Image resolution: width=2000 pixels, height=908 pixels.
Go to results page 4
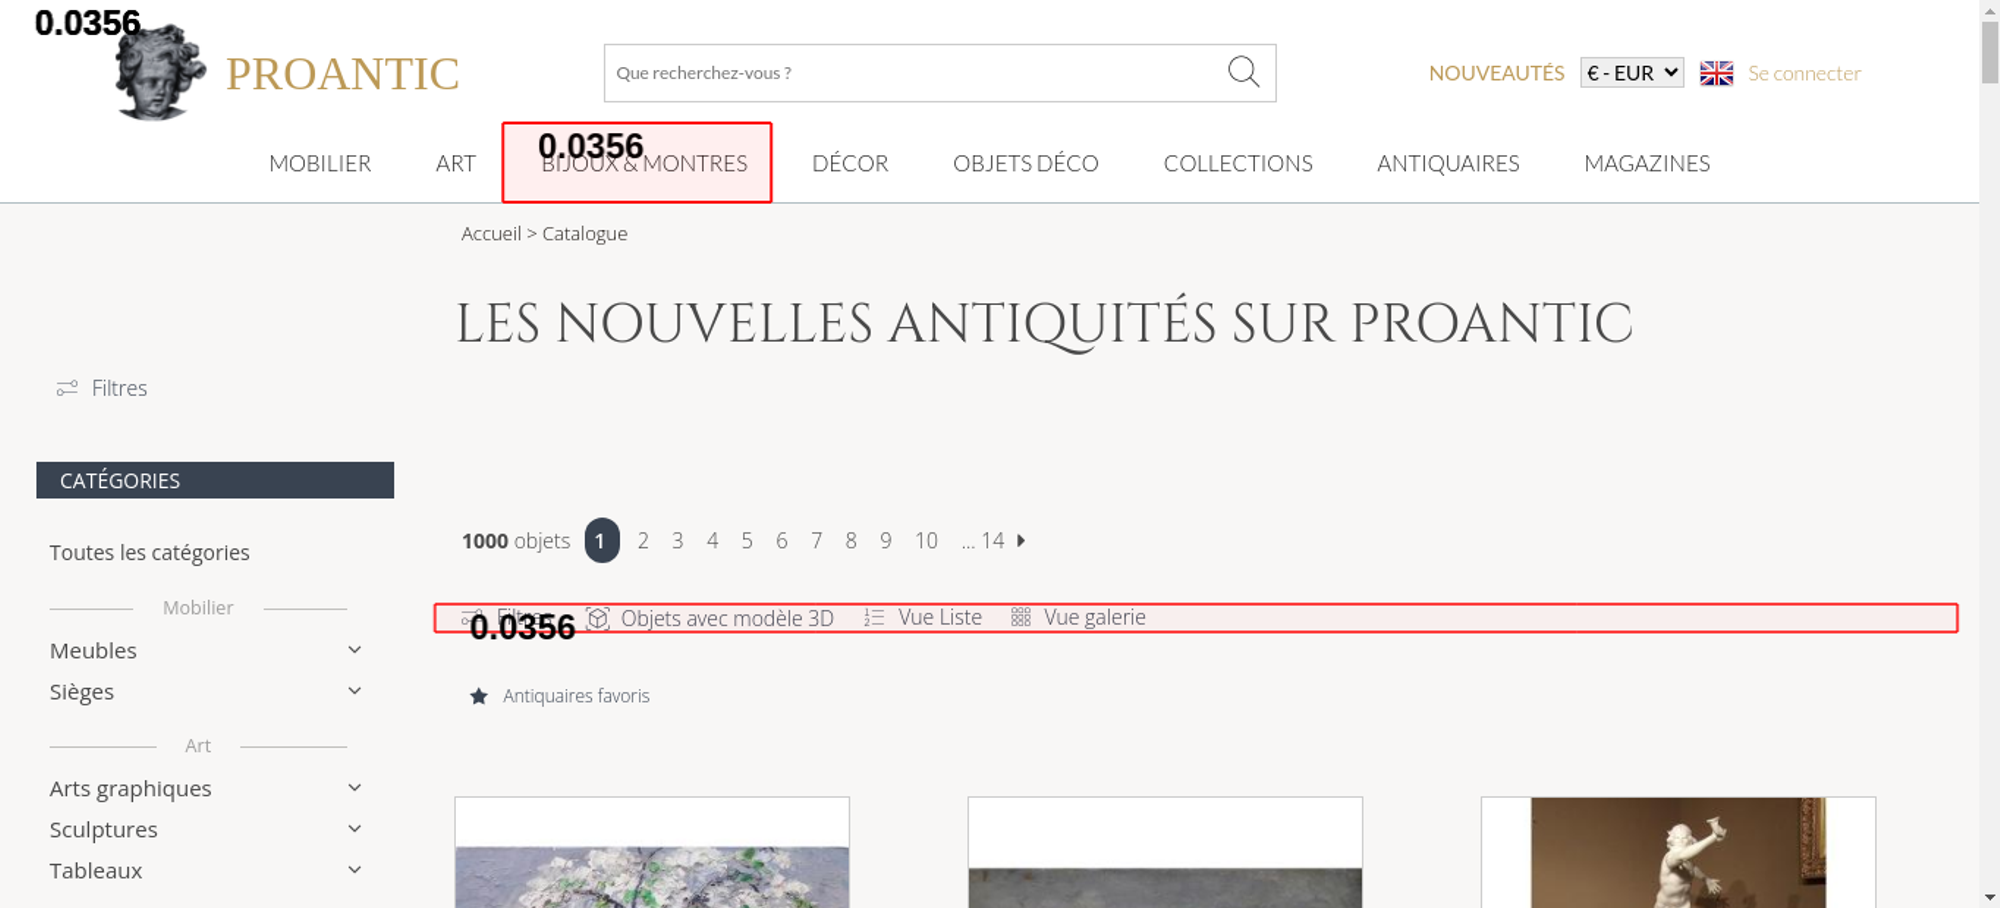point(712,540)
